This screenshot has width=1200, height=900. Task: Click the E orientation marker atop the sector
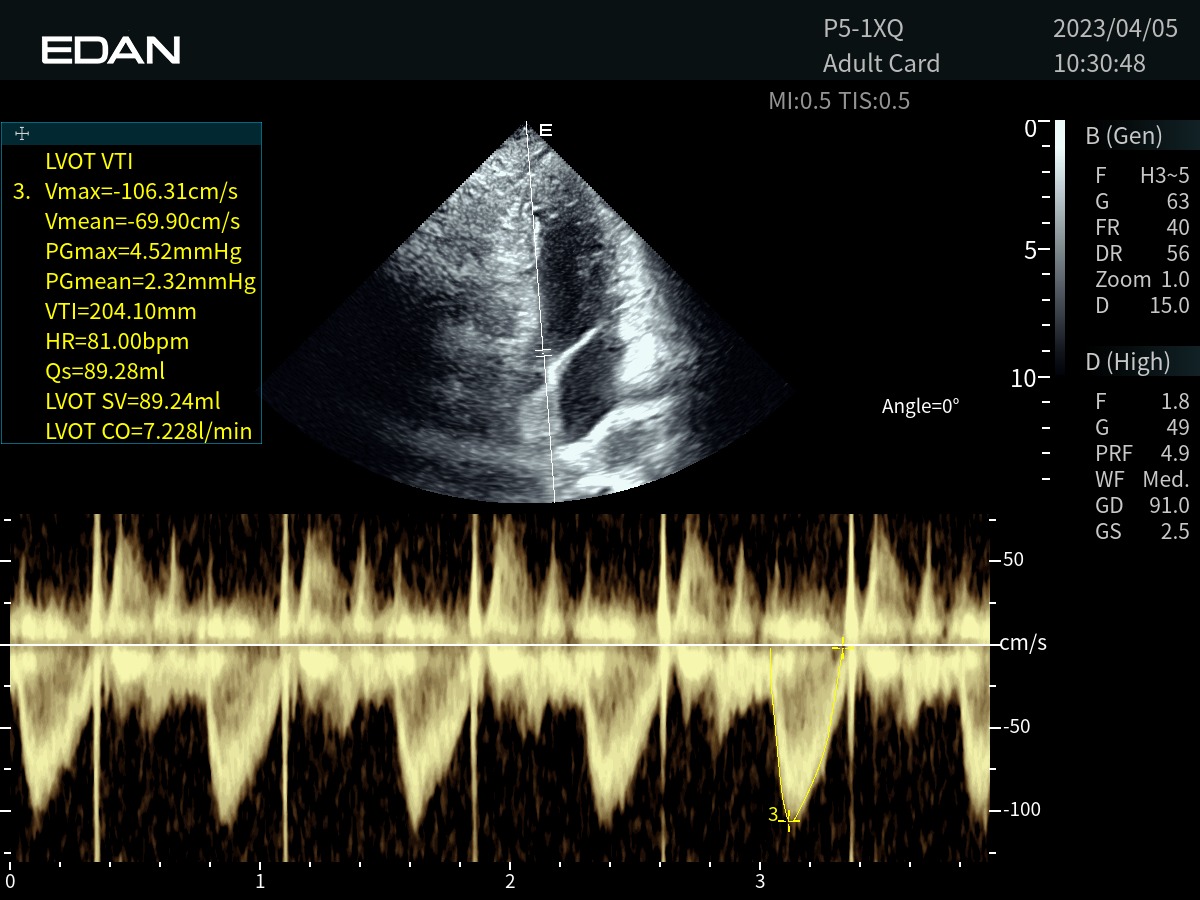[545, 130]
